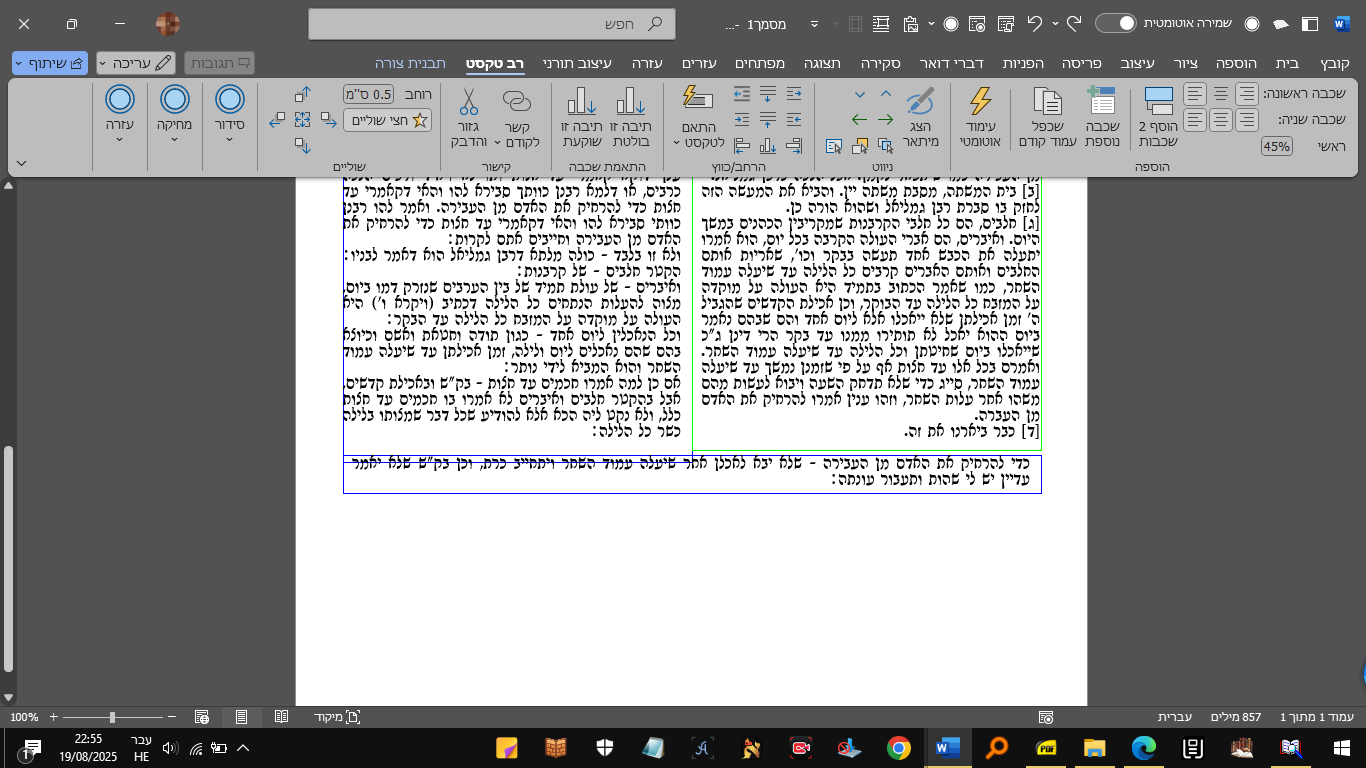Select left alignment for 'שכבה שניה'
Image resolution: width=1366 pixels, height=768 pixels.
(1195, 120)
